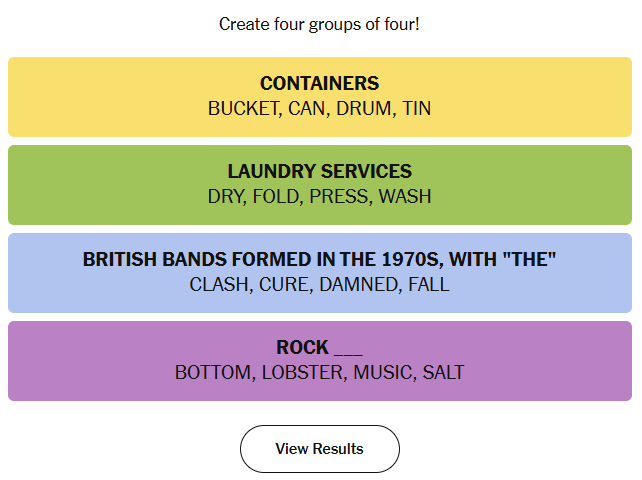
Task: Click the View Results button
Action: [x=319, y=449]
